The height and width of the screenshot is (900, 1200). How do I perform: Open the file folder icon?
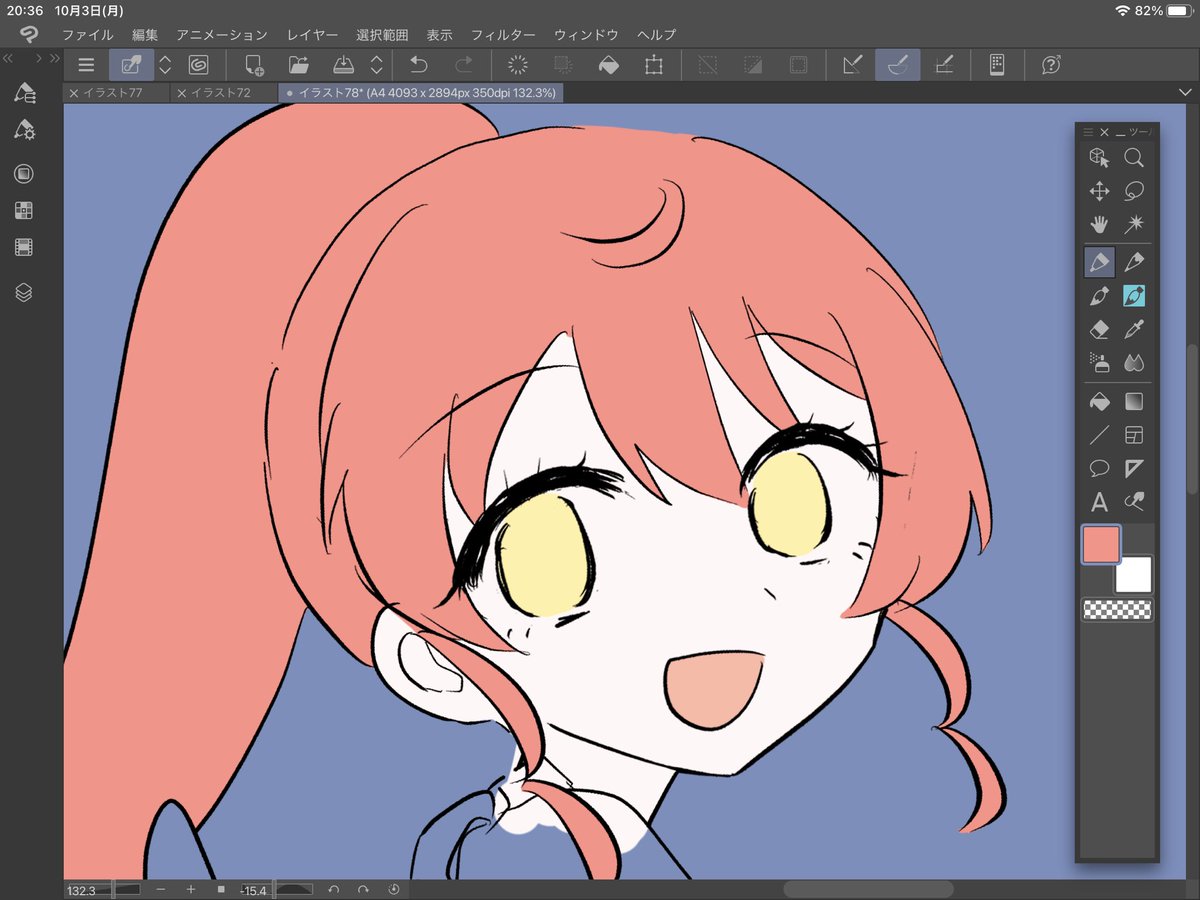[x=298, y=65]
